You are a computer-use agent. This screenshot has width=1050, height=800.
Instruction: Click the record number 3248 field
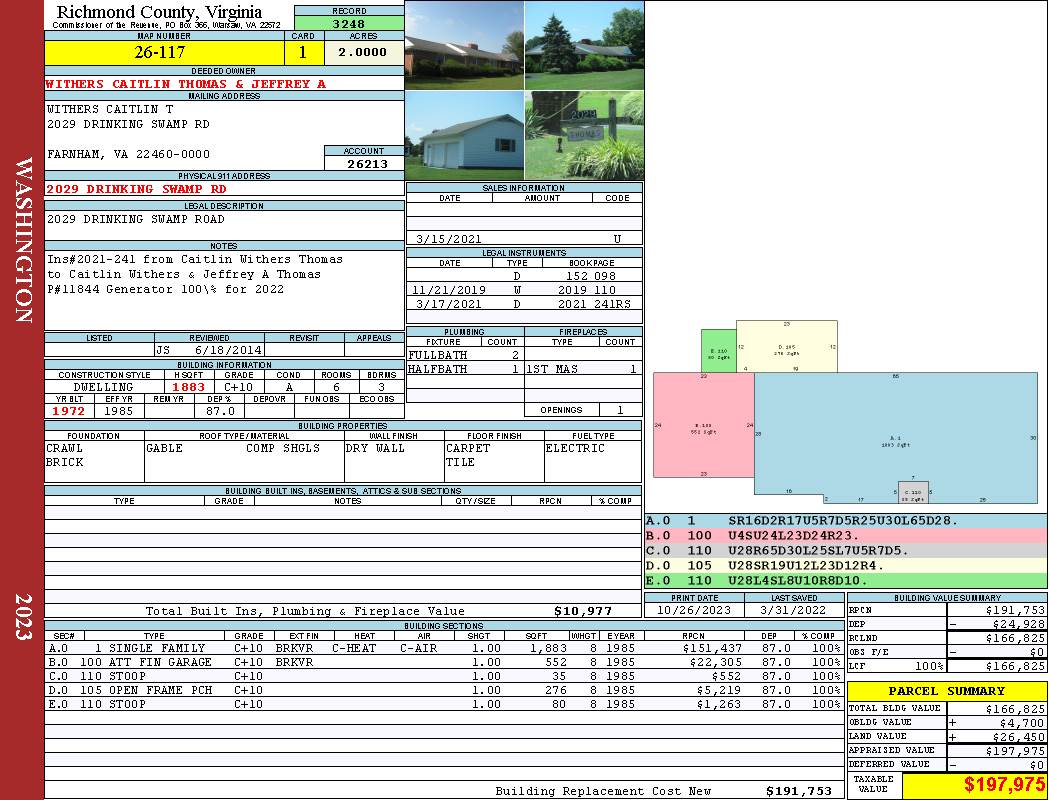point(349,23)
